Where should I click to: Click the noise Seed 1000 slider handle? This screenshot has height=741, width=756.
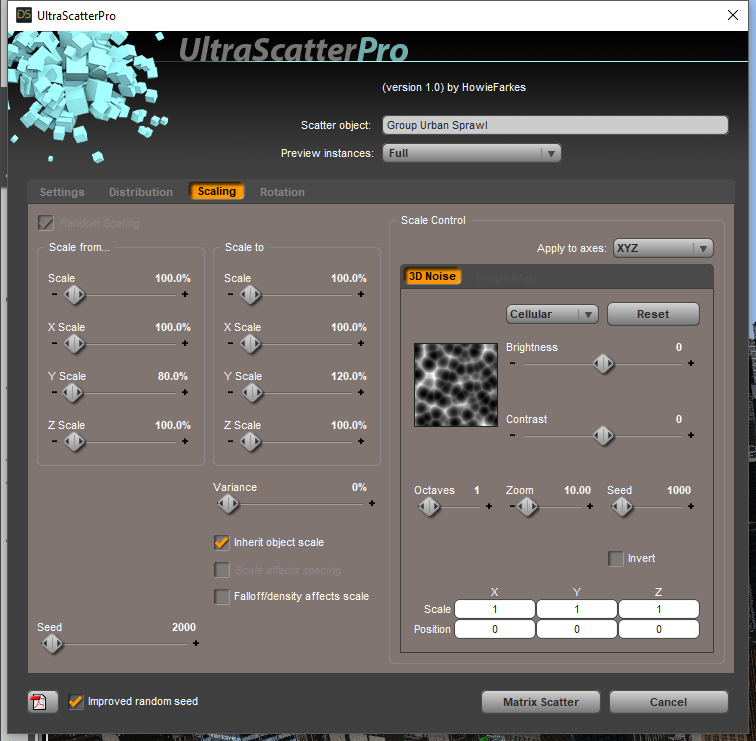pyautogui.click(x=622, y=507)
